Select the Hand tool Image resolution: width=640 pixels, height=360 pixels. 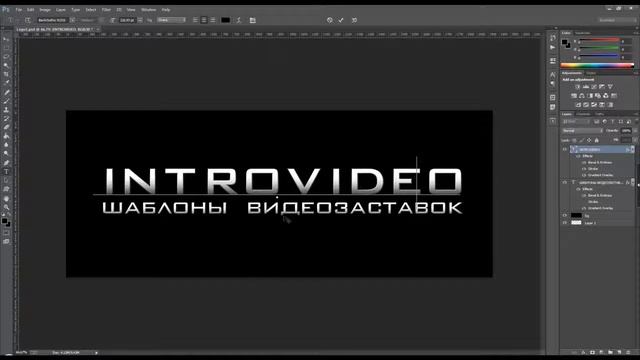pos(6,199)
